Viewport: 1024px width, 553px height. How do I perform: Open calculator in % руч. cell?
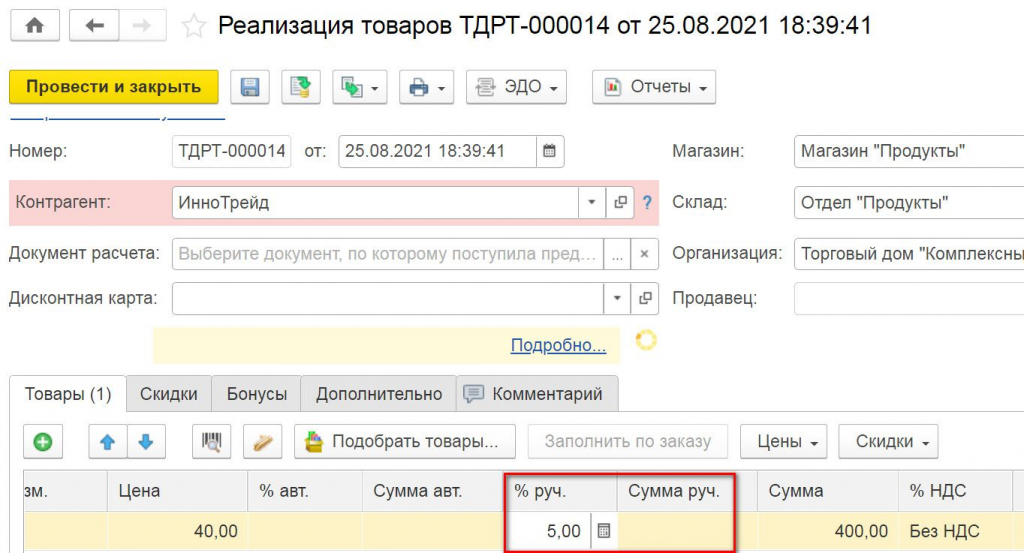tap(604, 531)
